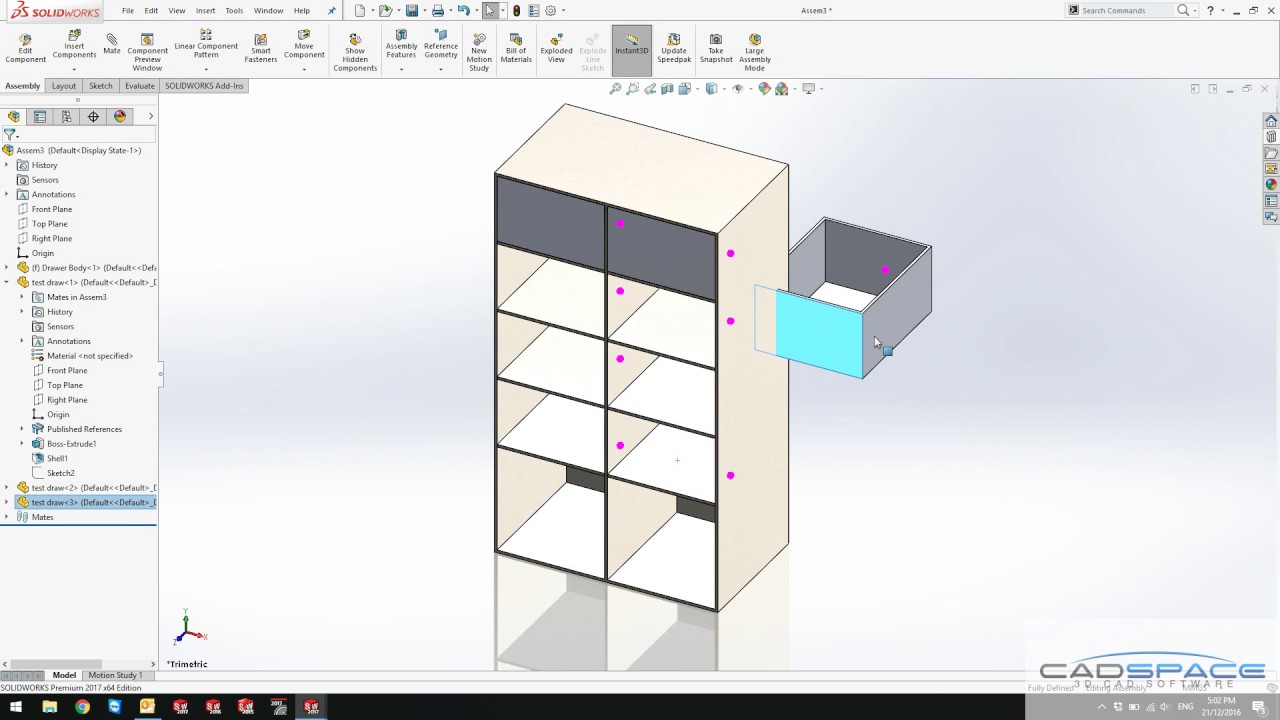Click Update Speedpak
The image size is (1280, 720).
pyautogui.click(x=674, y=49)
